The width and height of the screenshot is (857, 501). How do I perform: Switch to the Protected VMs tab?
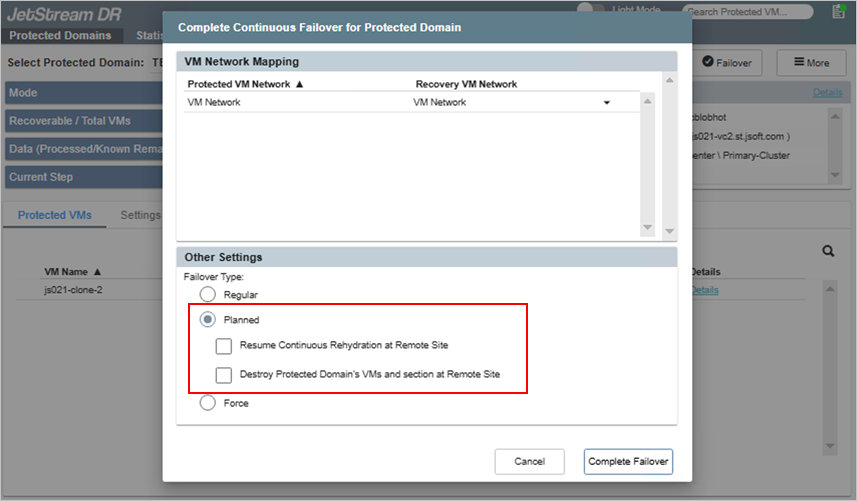(55, 215)
